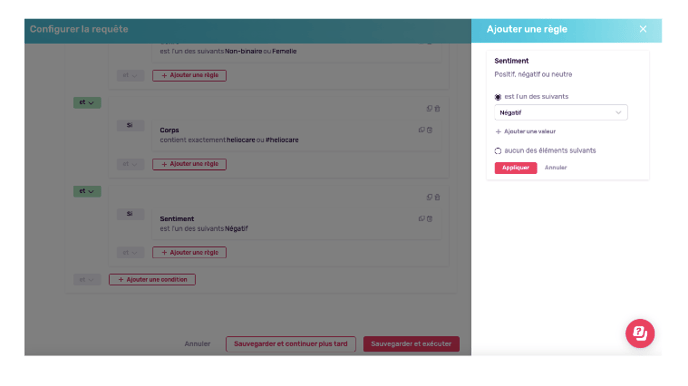The width and height of the screenshot is (688, 386).
Task: Click 'Sauvegarder et continuer plus tard'
Action: tap(290, 344)
